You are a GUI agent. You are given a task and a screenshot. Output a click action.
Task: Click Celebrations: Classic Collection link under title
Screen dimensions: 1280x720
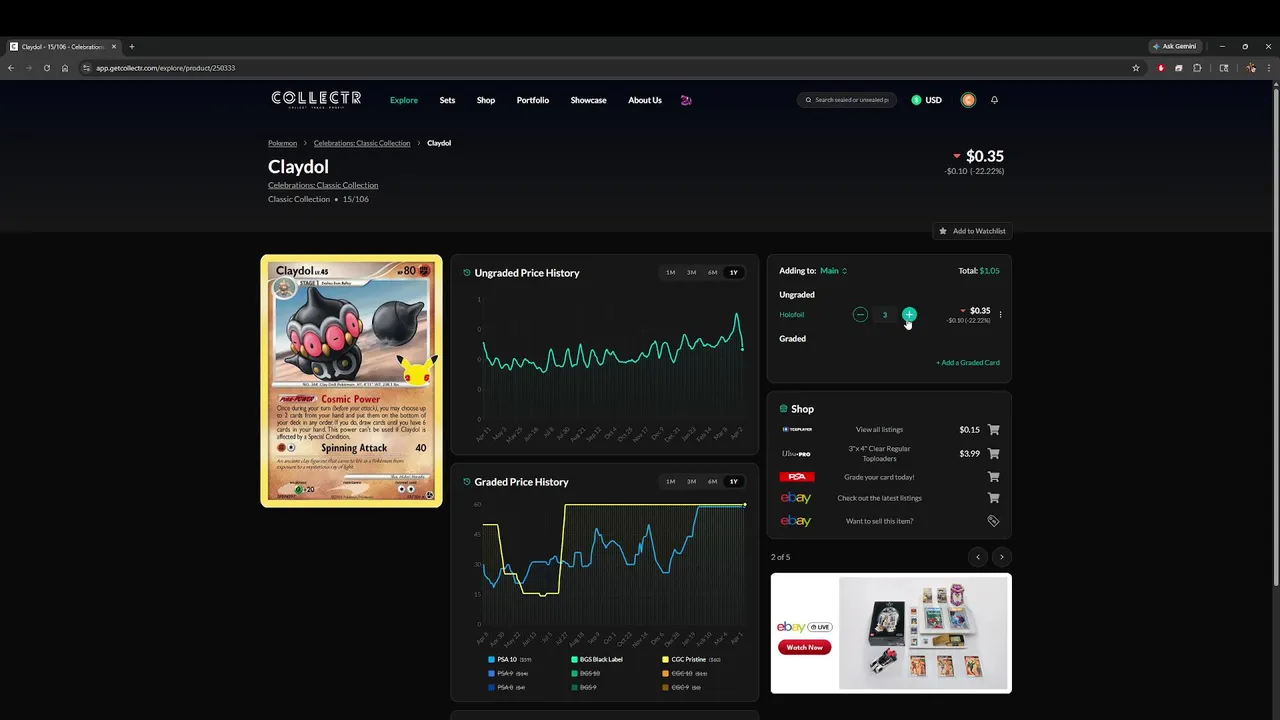323,185
